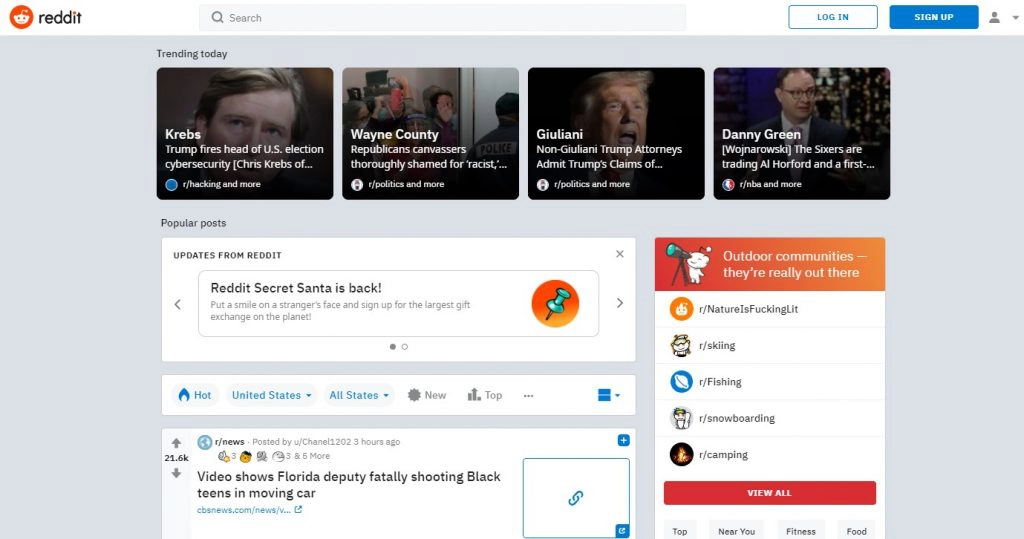The image size is (1024, 539).
Task: Click the VIEW ALL button
Action: 770,493
